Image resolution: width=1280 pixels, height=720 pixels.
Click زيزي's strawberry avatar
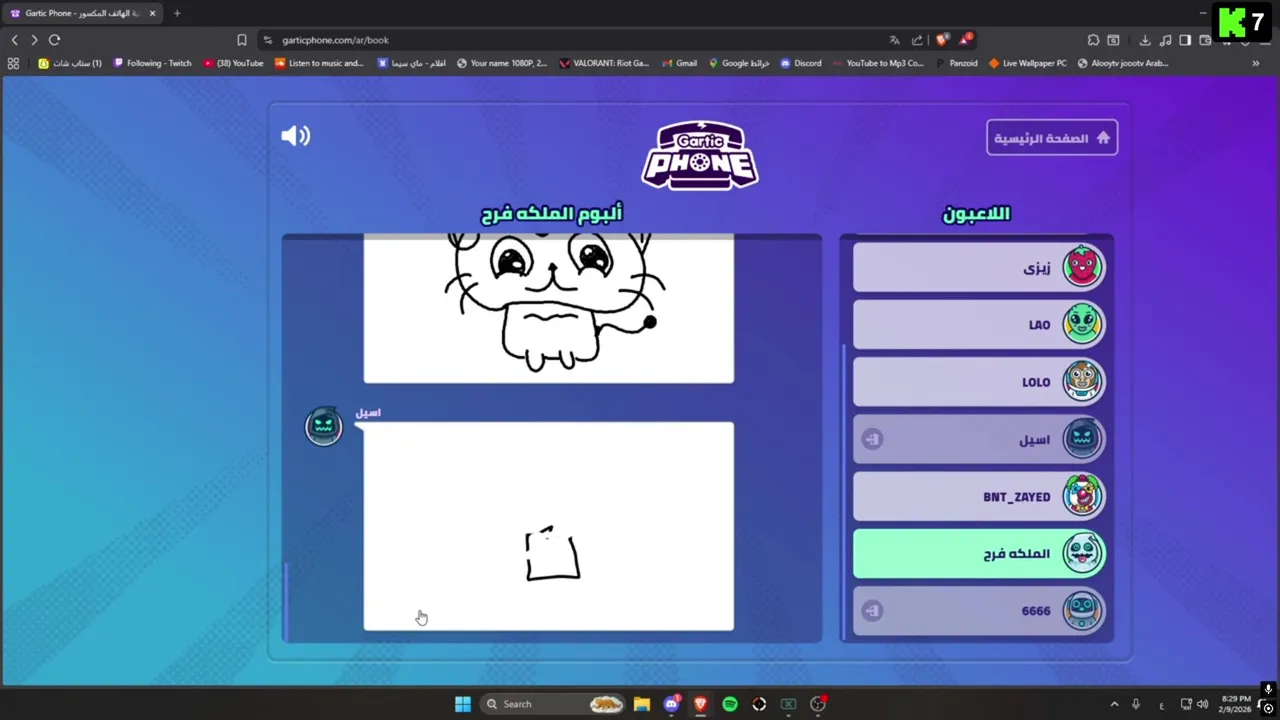pos(1082,267)
